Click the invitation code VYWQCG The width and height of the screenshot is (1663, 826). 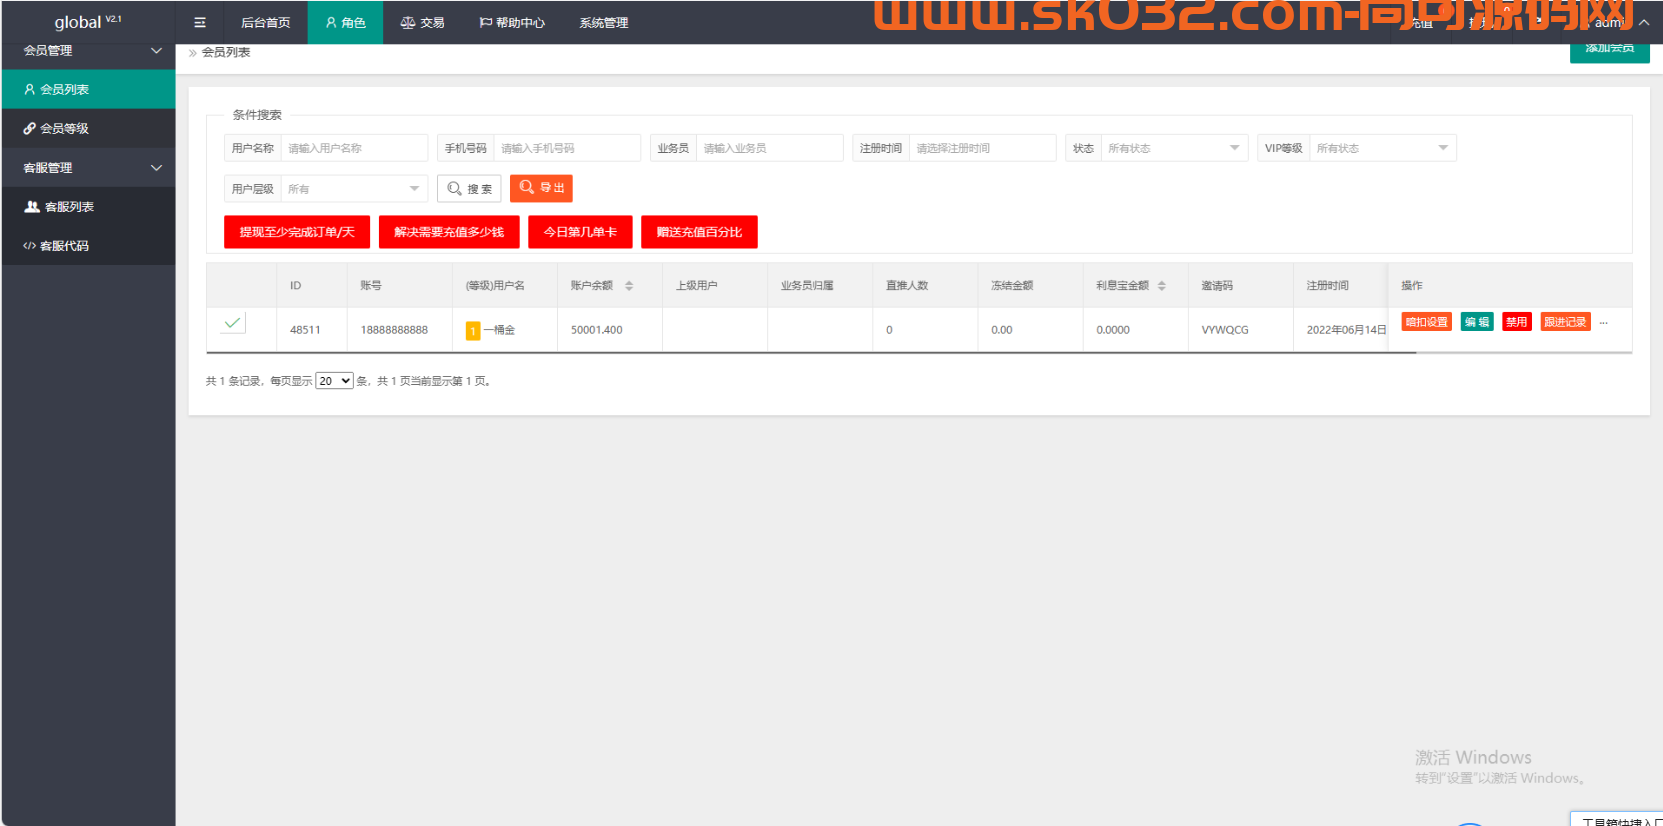[x=1225, y=330]
